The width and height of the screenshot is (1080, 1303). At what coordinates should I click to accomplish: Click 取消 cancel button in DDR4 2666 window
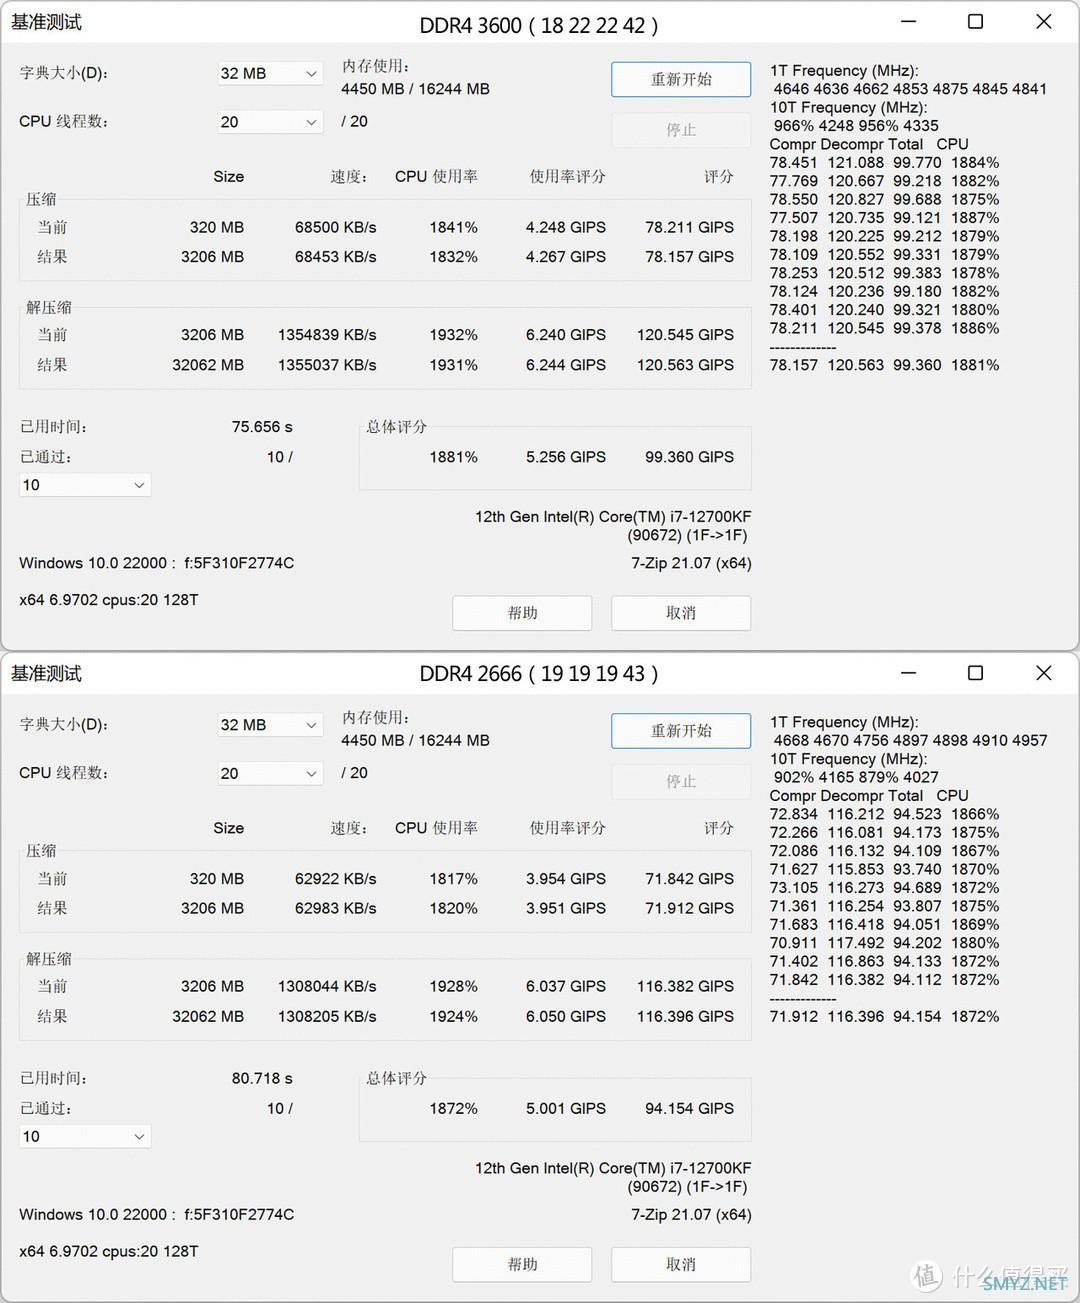pyautogui.click(x=681, y=1264)
